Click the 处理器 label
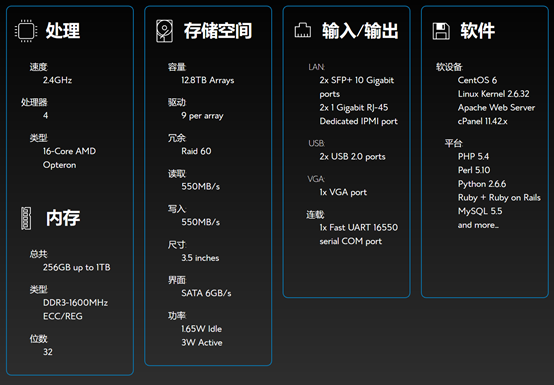The height and width of the screenshot is (385, 554). 34,102
